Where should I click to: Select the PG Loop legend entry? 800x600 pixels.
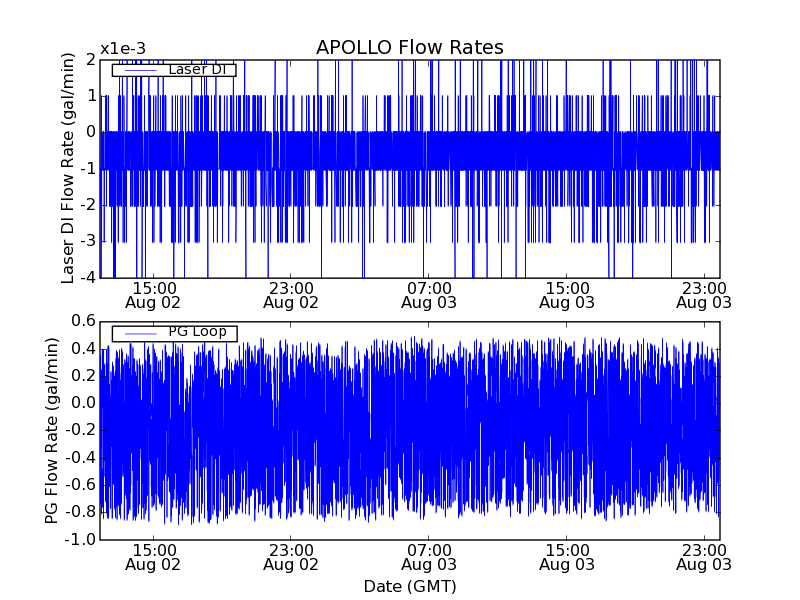click(196, 332)
